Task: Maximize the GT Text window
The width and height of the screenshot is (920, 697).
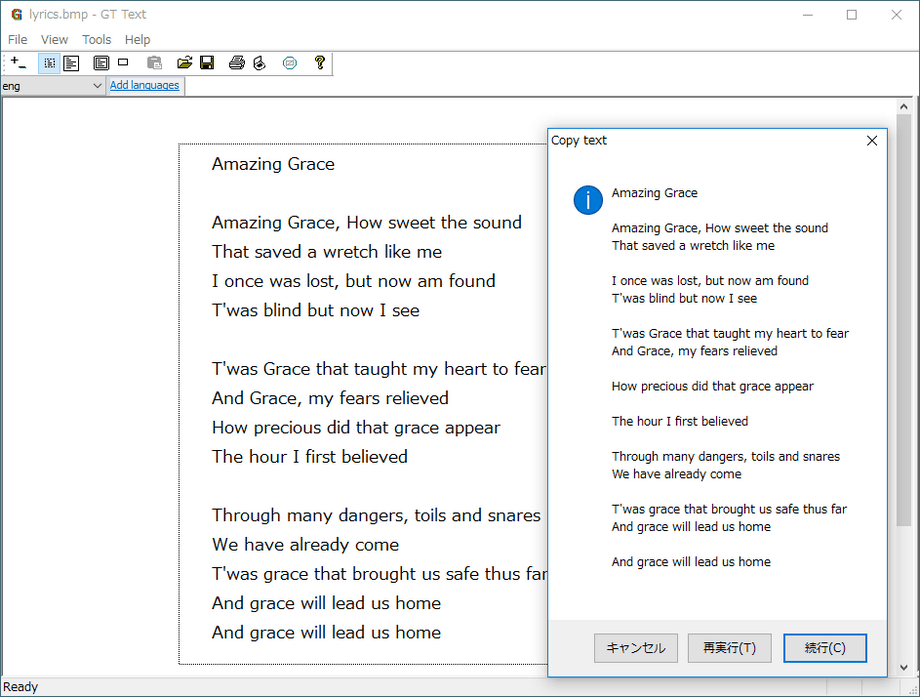Action: (851, 15)
